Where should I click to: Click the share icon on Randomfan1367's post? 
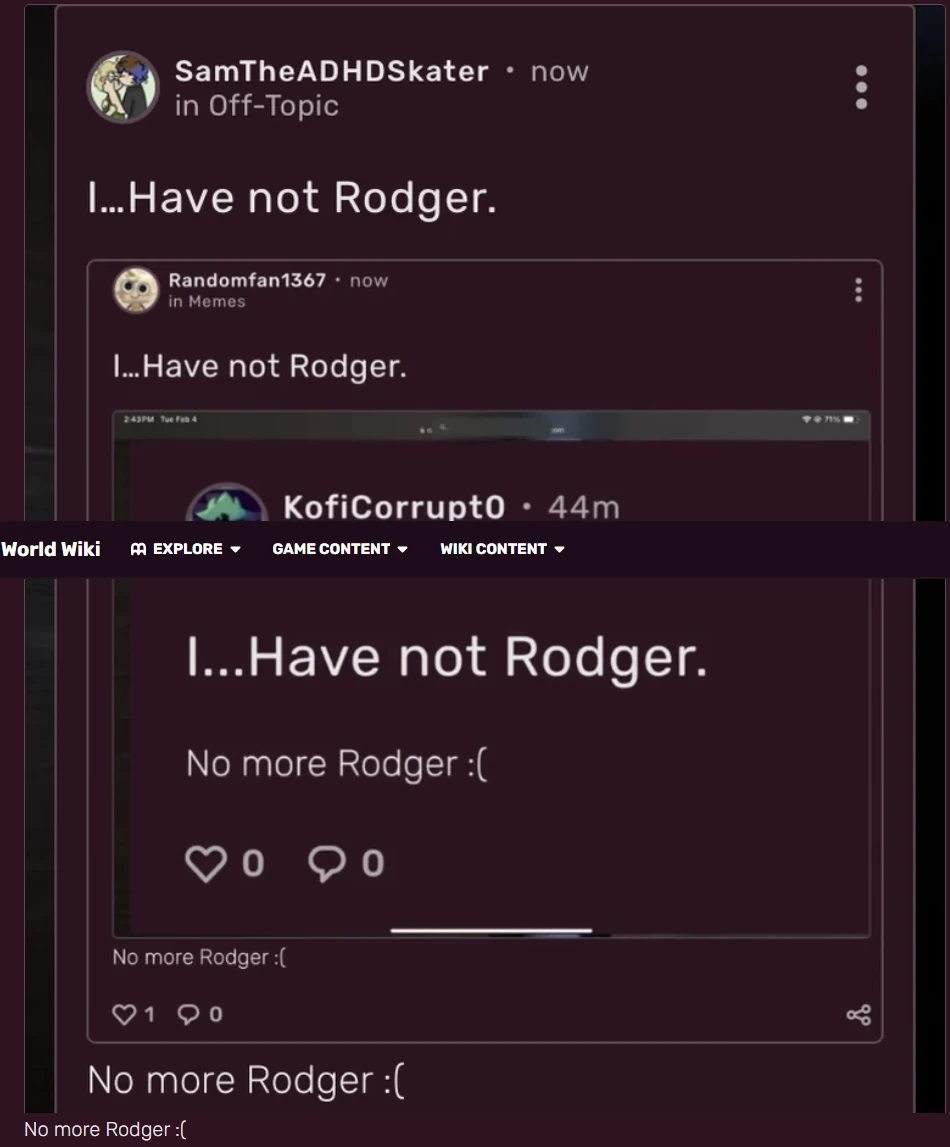click(x=857, y=1014)
